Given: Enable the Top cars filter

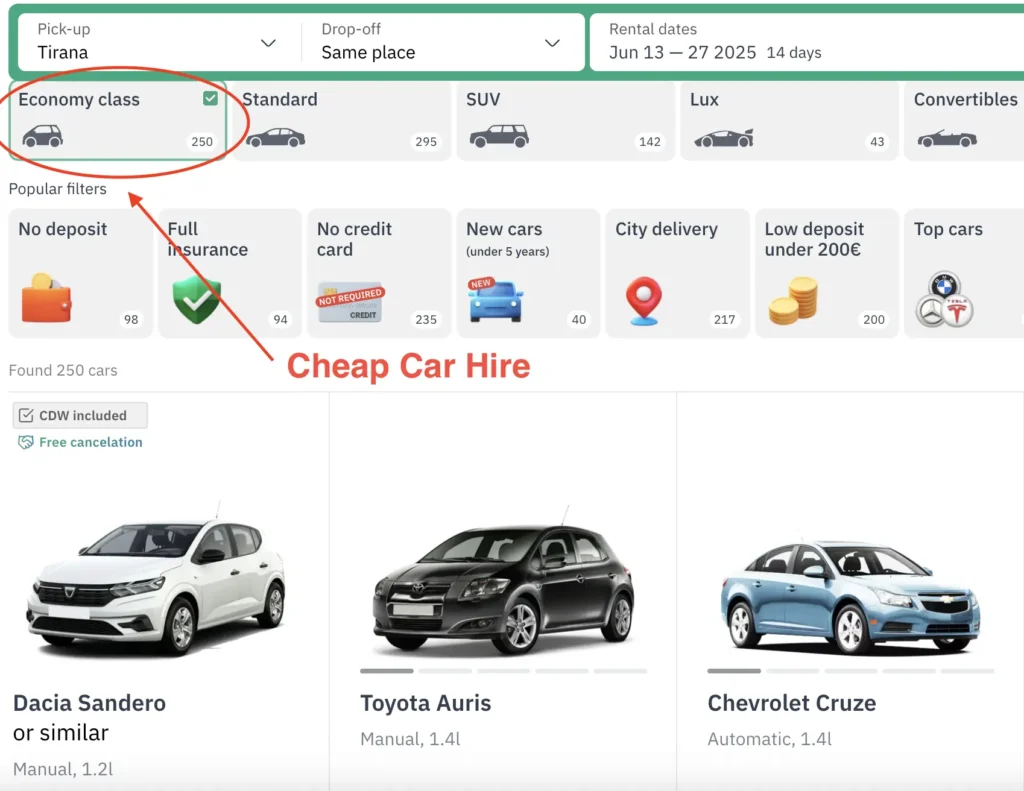Looking at the screenshot, I should (964, 273).
